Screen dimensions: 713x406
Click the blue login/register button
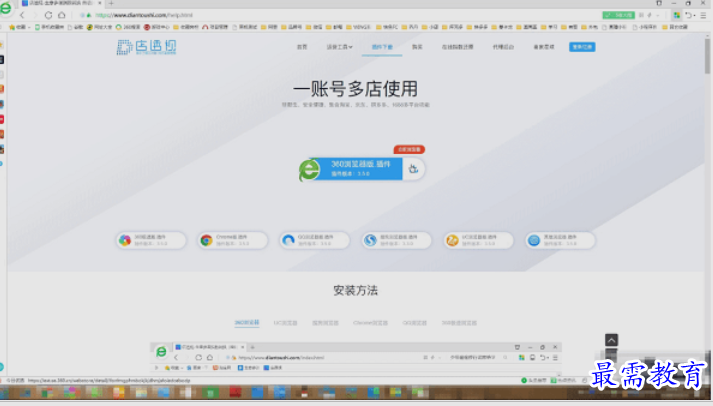click(582, 47)
